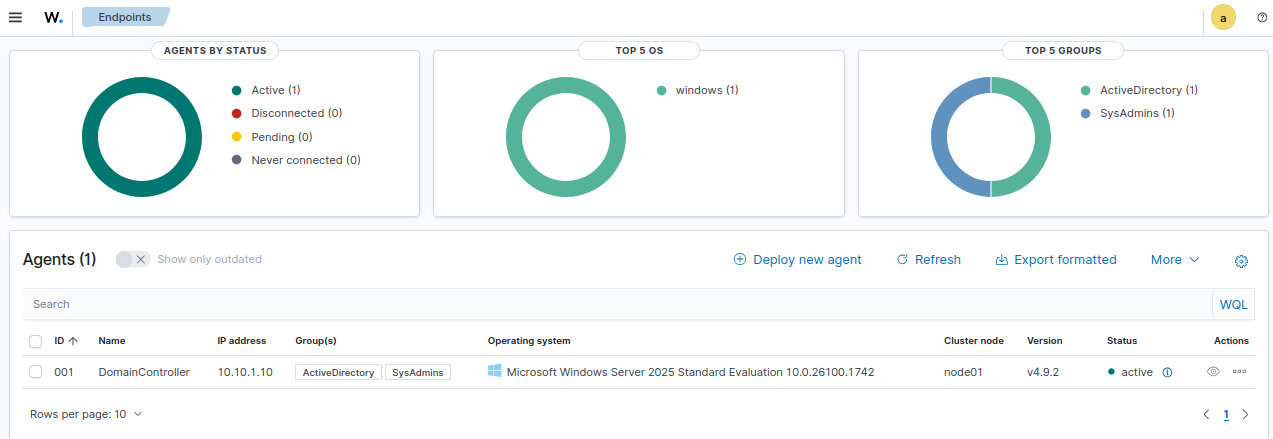Open the three-dot actions menu for DomainController
Viewport: 1273px width, 439px height.
pyautogui.click(x=1239, y=372)
